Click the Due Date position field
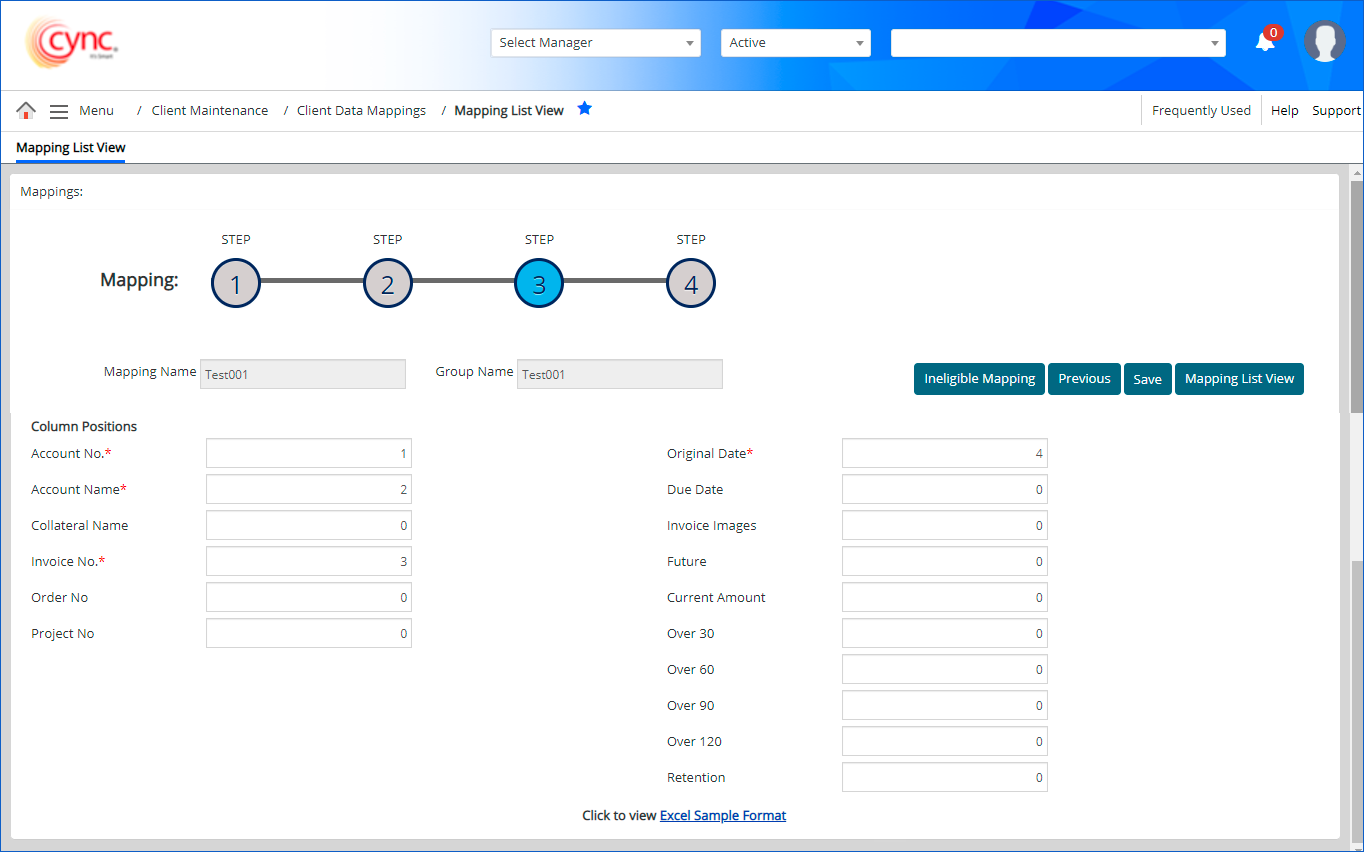Screen dimensions: 1364x852 point(944,490)
